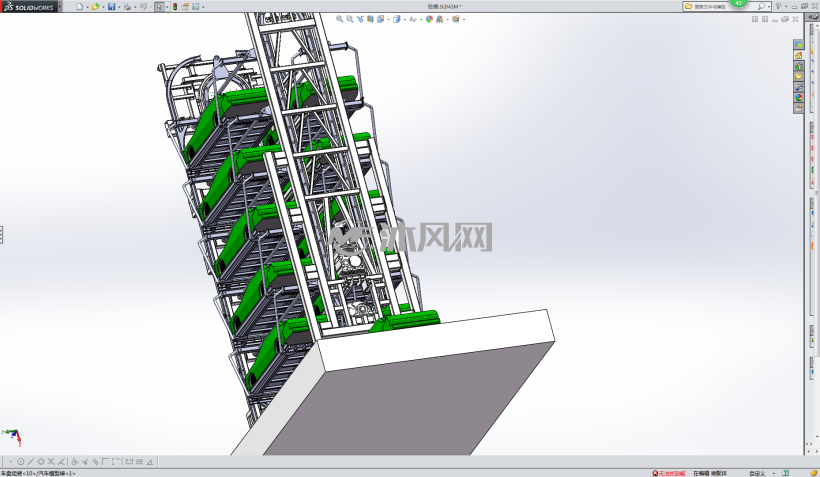Click the Apply Scene icon
This screenshot has width=820, height=477.
[x=440, y=19]
